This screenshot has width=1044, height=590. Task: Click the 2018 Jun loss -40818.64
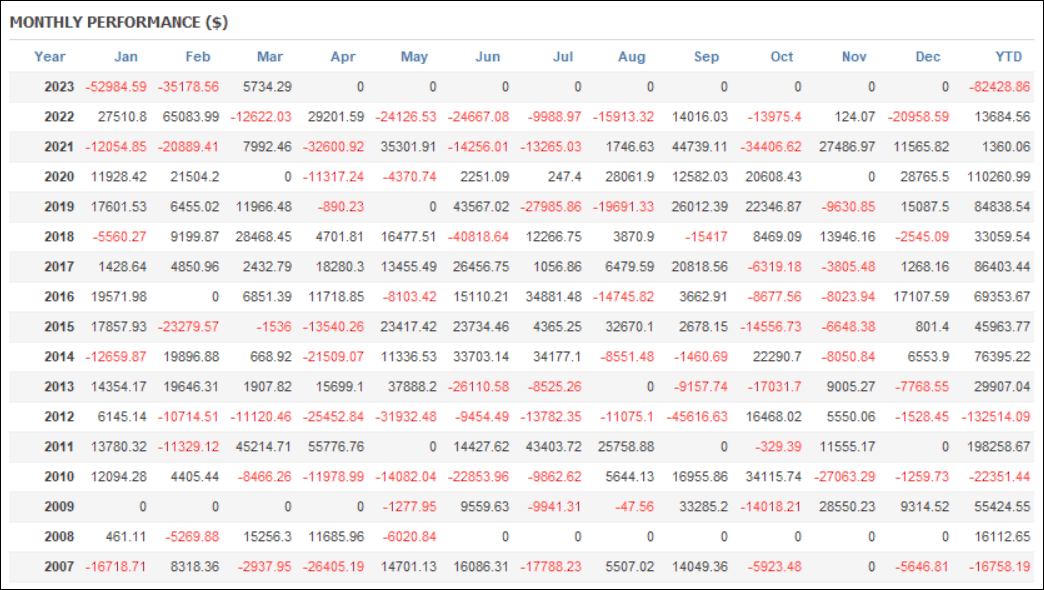(x=478, y=237)
